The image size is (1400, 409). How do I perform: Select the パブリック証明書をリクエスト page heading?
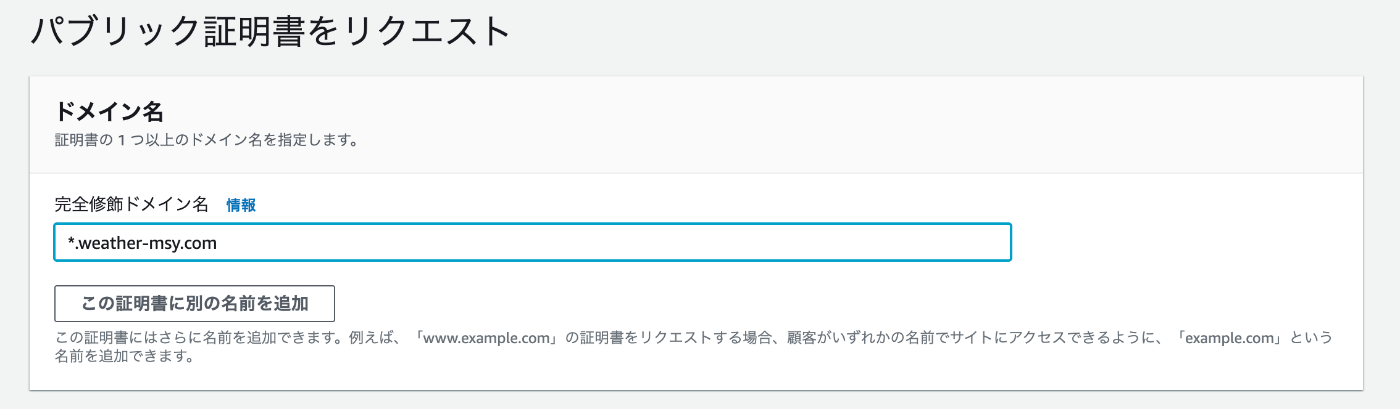click(x=270, y=30)
